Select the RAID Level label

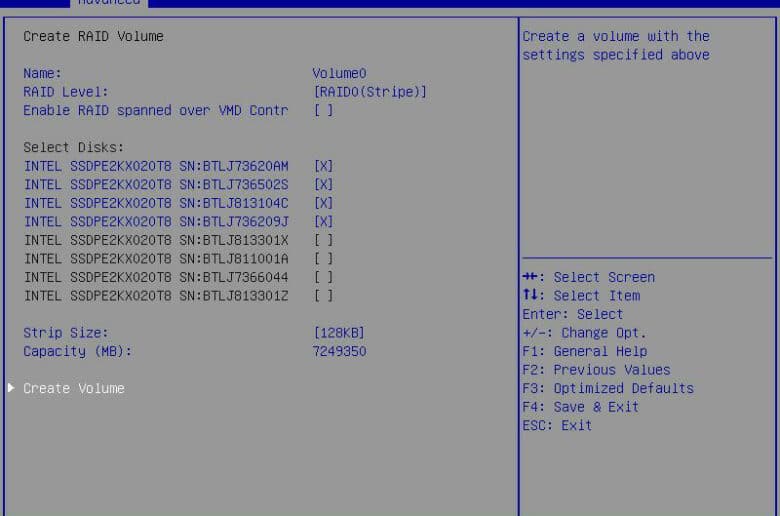(66, 92)
